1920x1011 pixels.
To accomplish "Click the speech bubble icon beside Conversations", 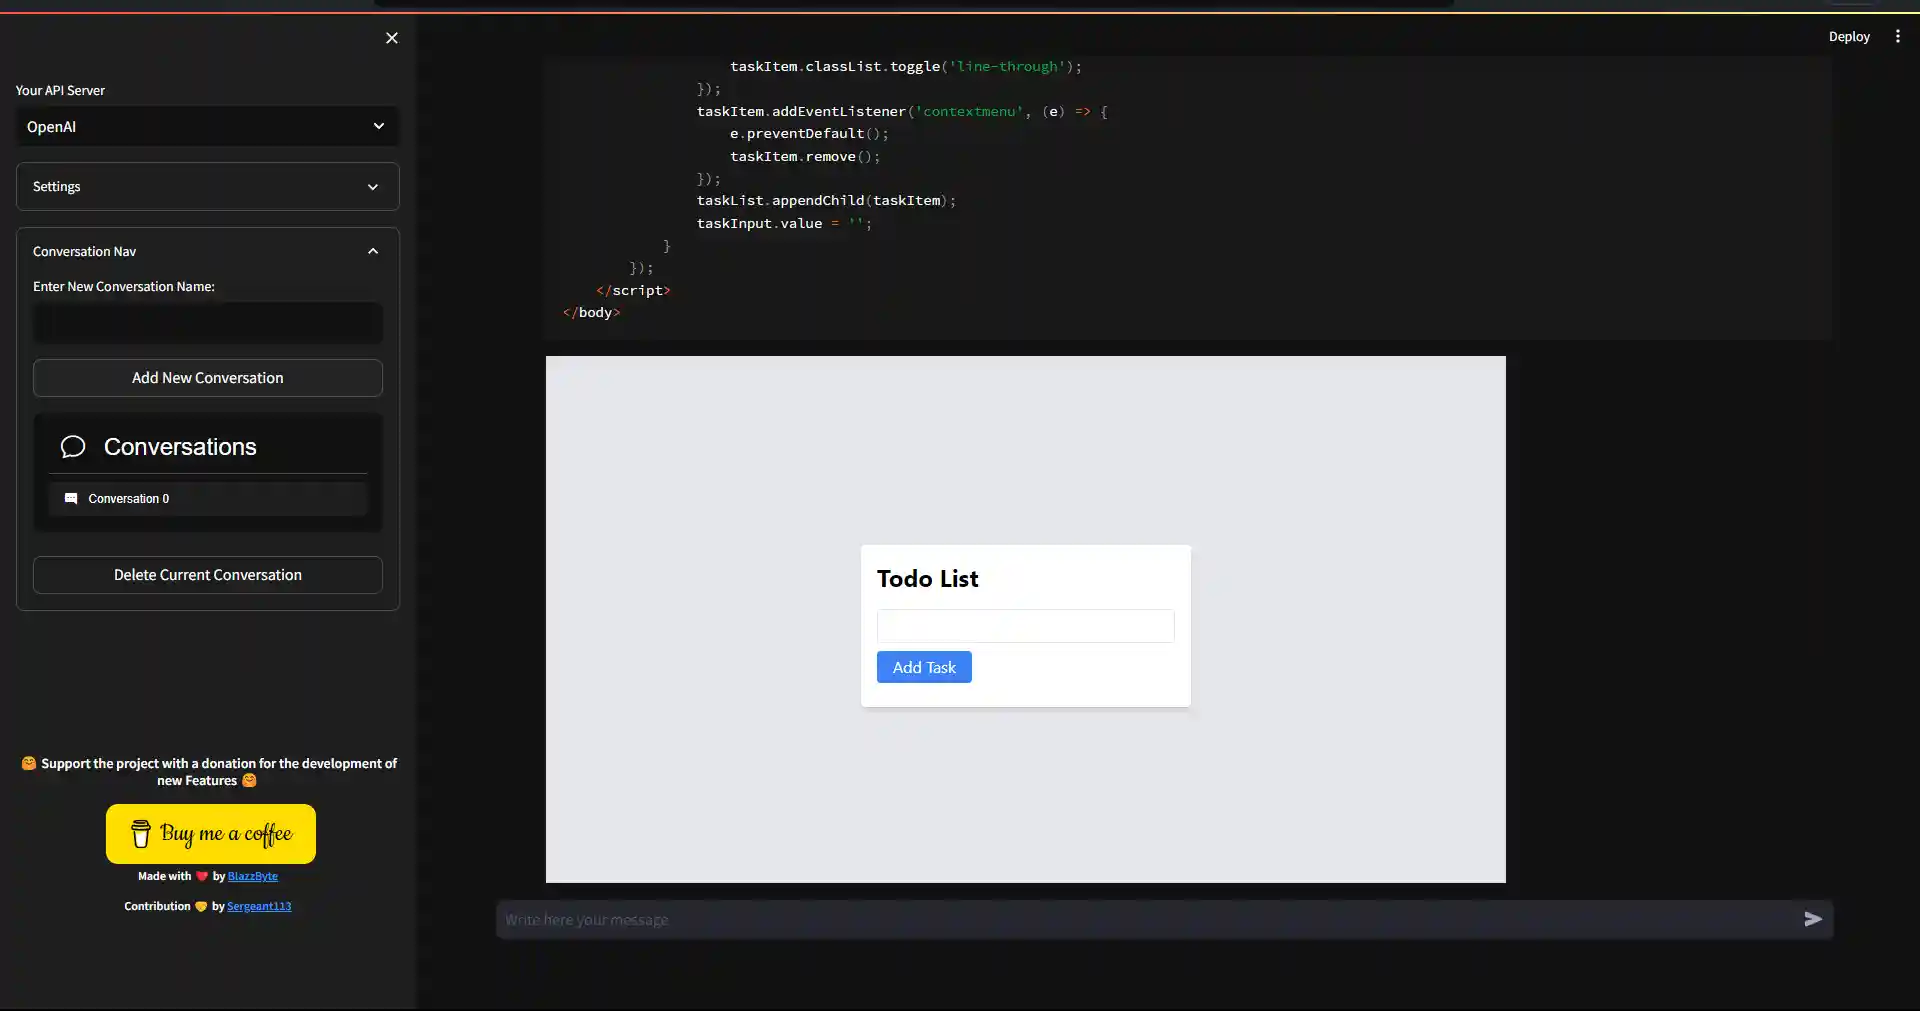I will [x=72, y=447].
